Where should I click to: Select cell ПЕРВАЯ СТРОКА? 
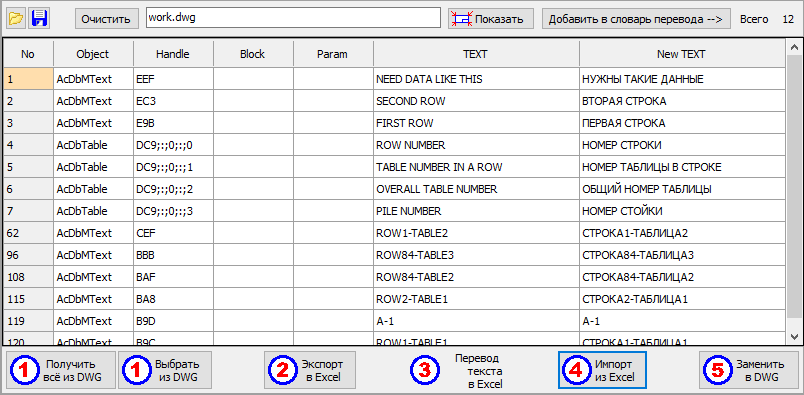[x=682, y=123]
